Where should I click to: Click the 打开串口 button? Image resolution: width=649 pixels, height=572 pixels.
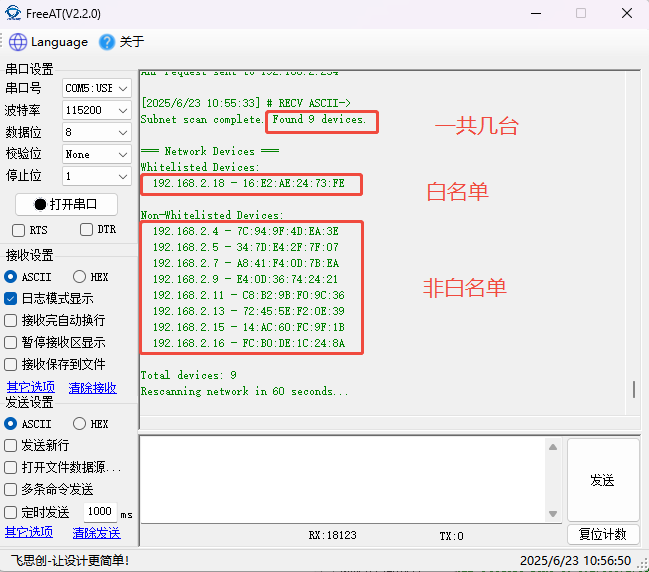[x=66, y=204]
